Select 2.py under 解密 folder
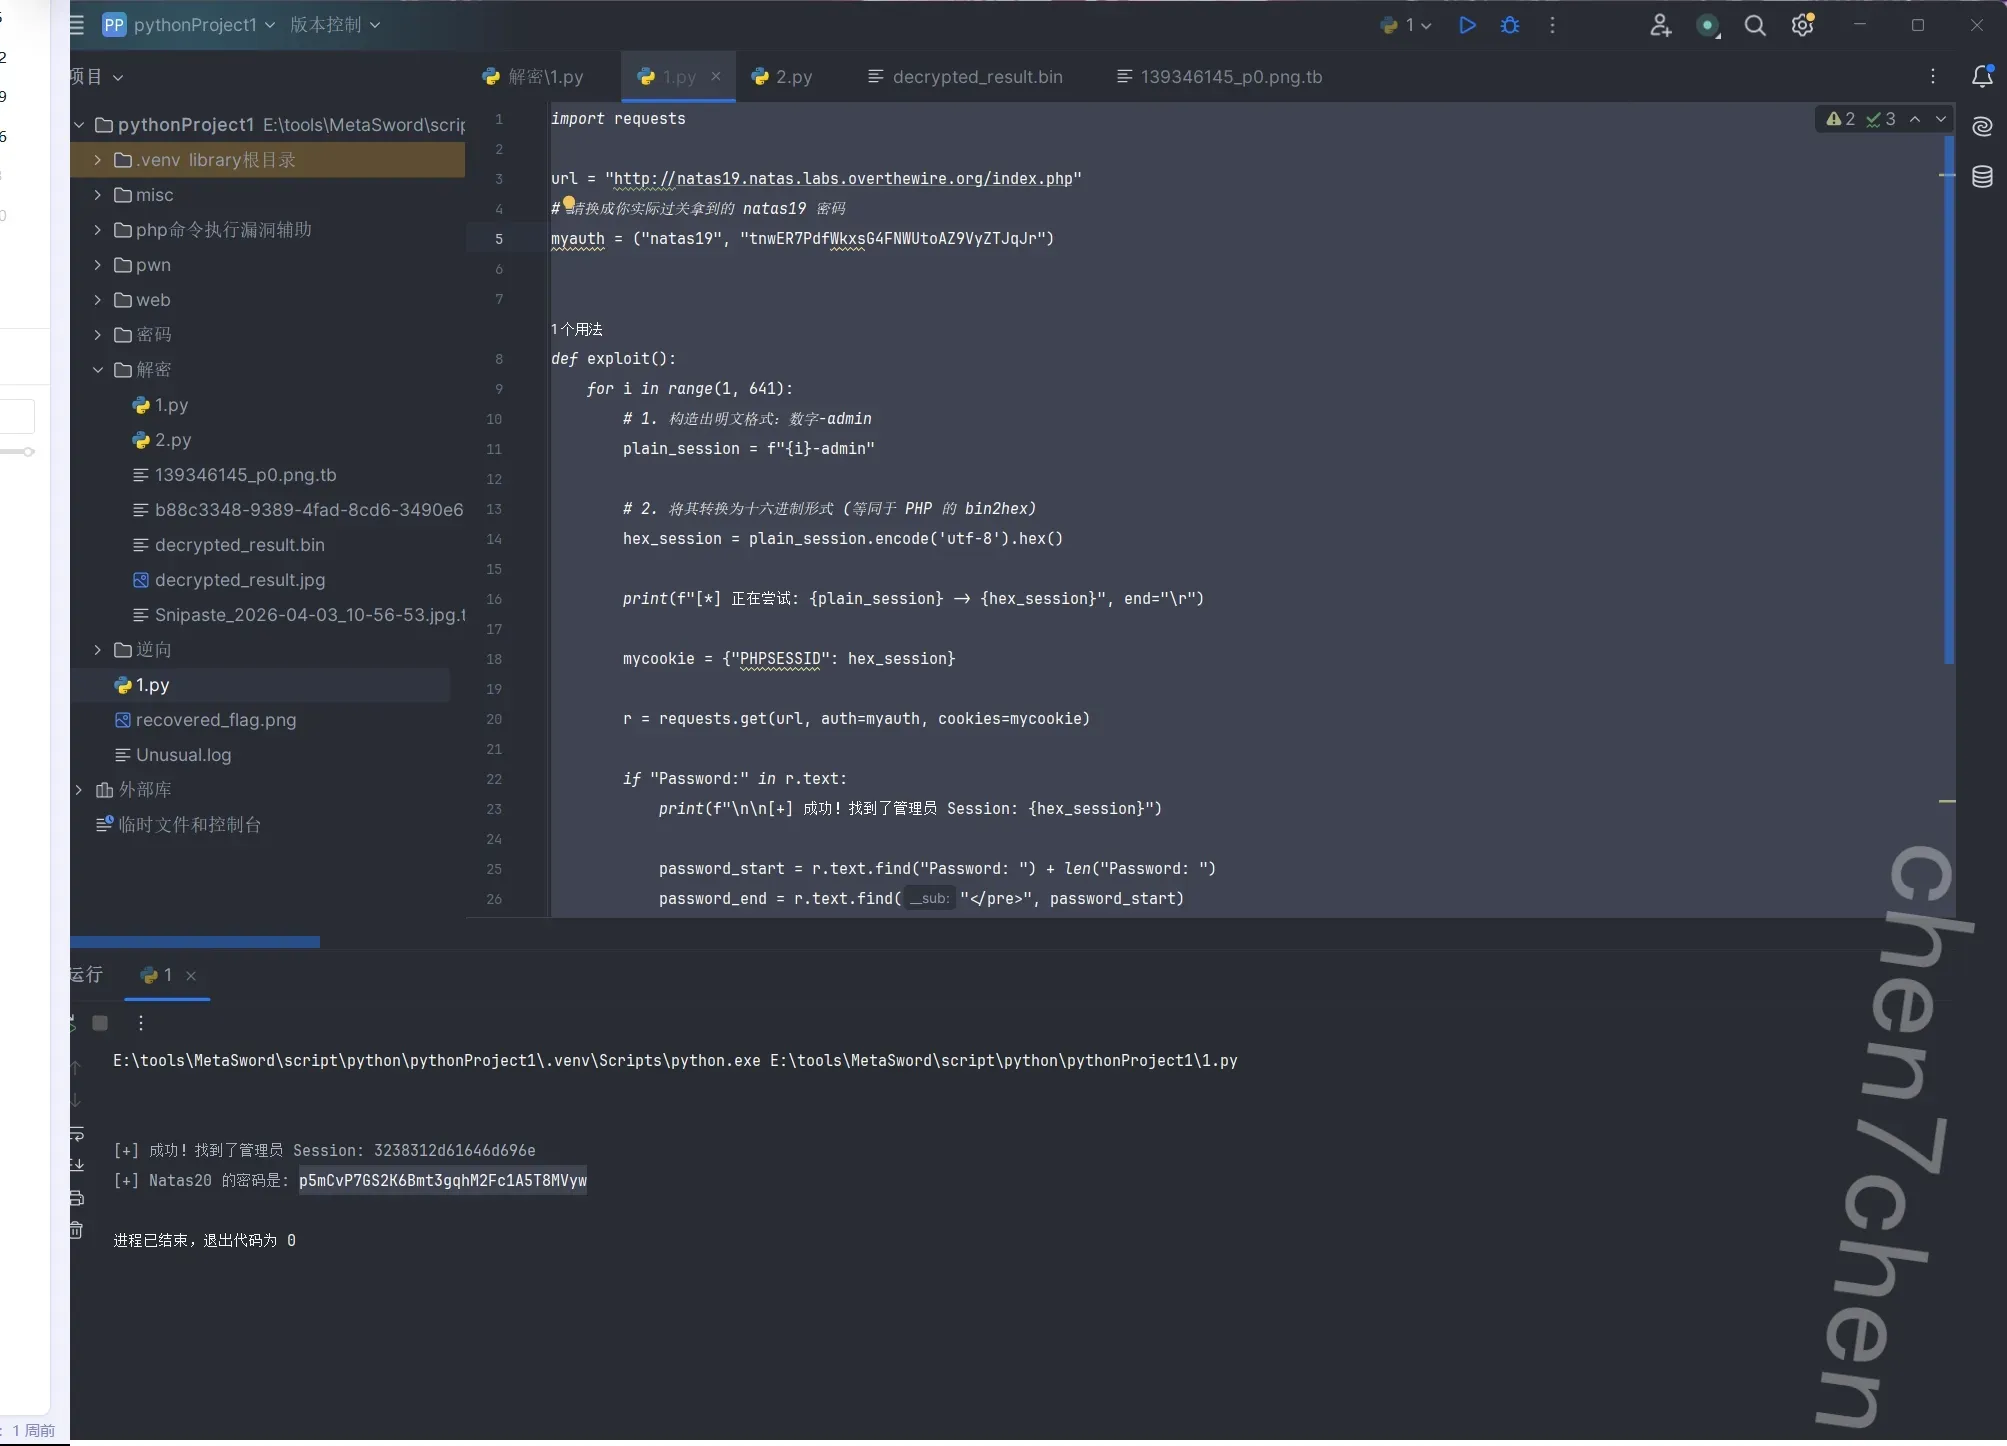The height and width of the screenshot is (1446, 2007). tap(162, 440)
